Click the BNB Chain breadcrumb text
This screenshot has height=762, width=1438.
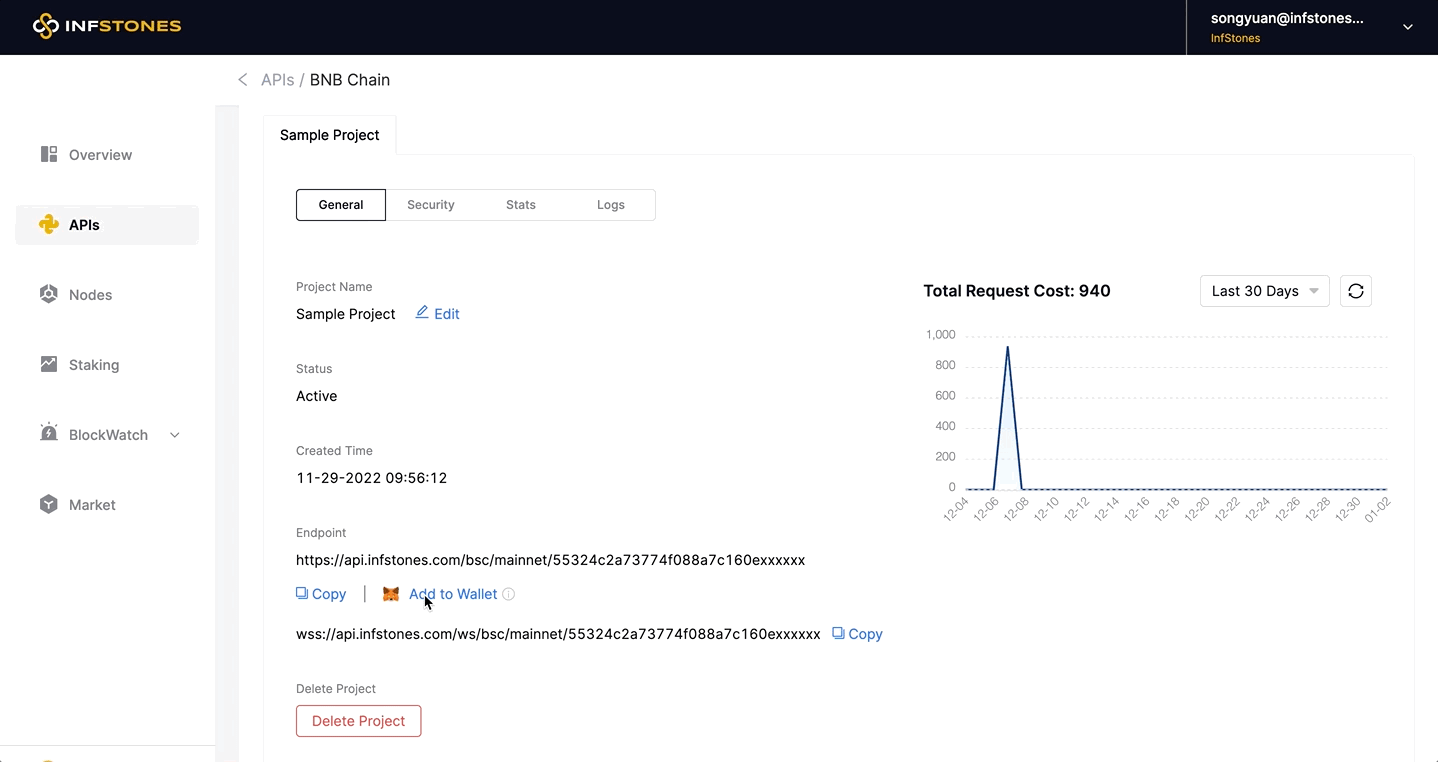pos(350,80)
